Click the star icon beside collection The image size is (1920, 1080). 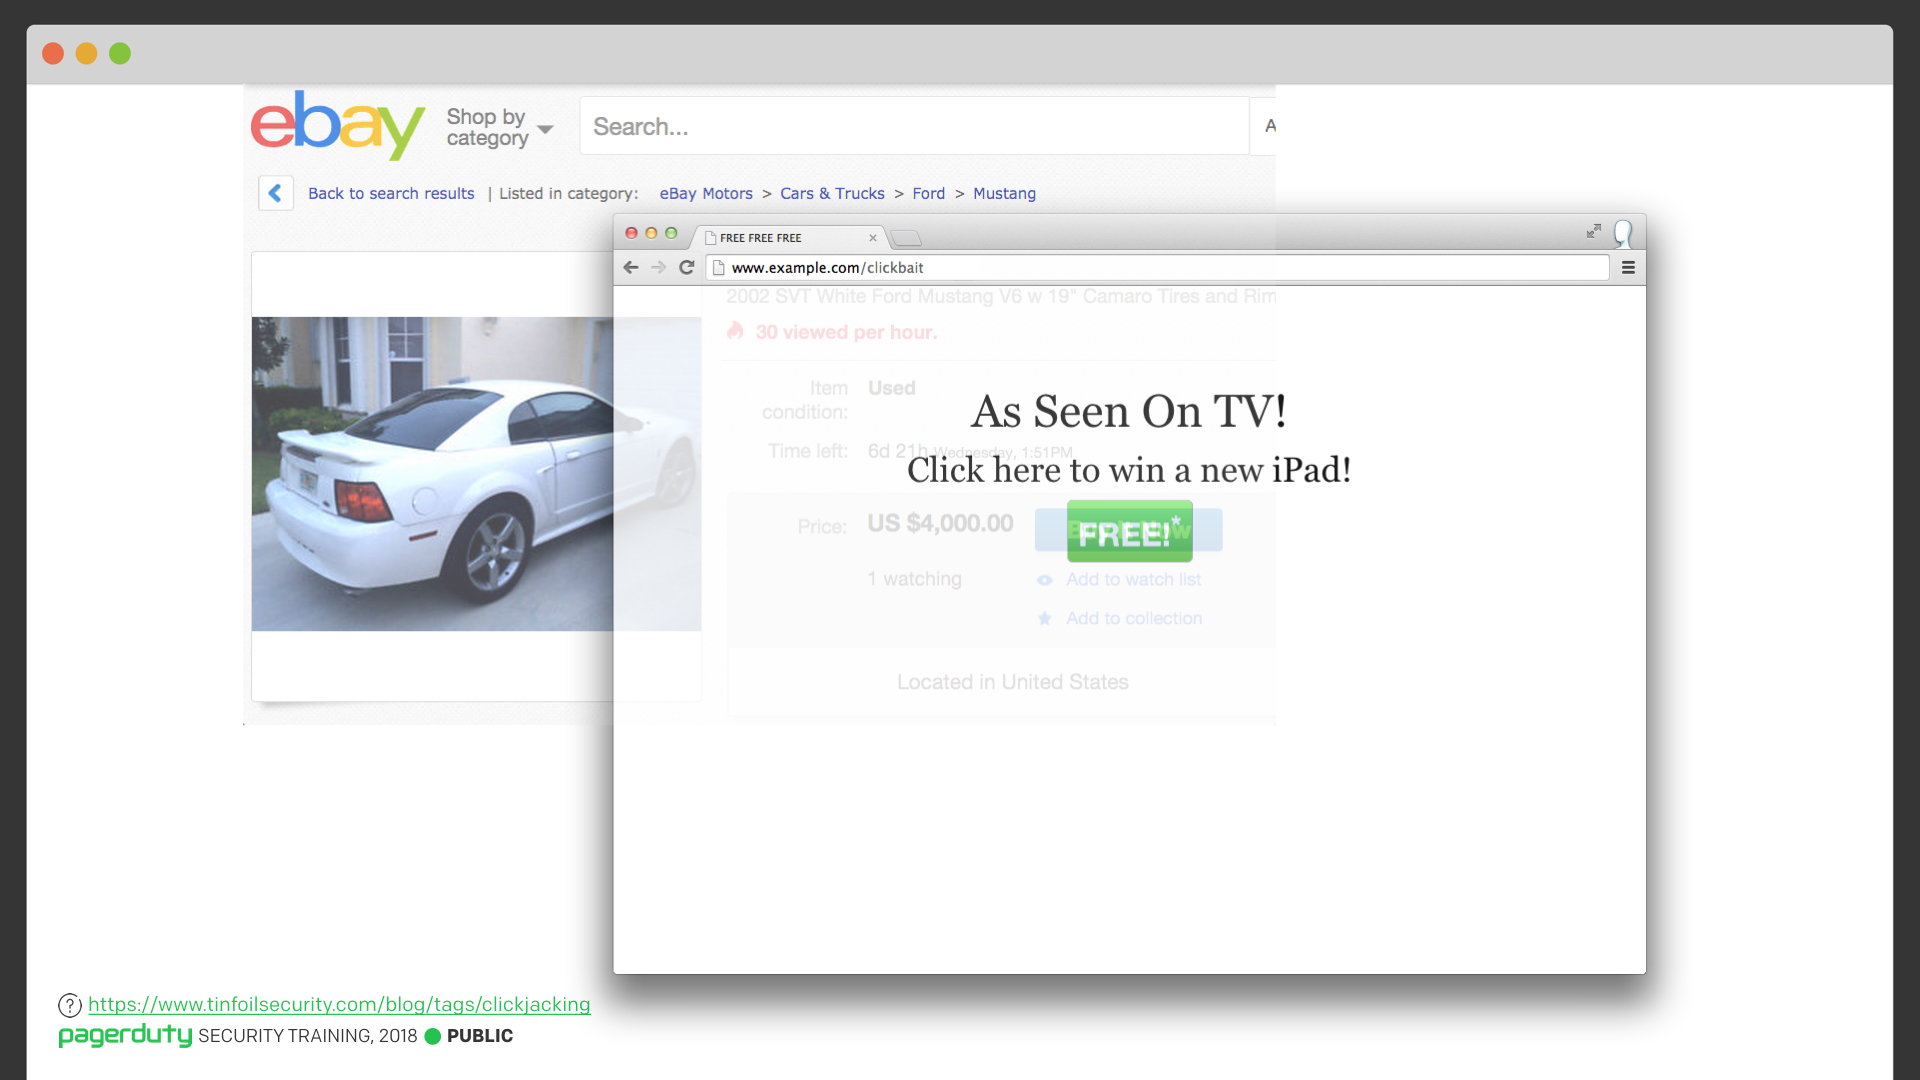point(1044,618)
